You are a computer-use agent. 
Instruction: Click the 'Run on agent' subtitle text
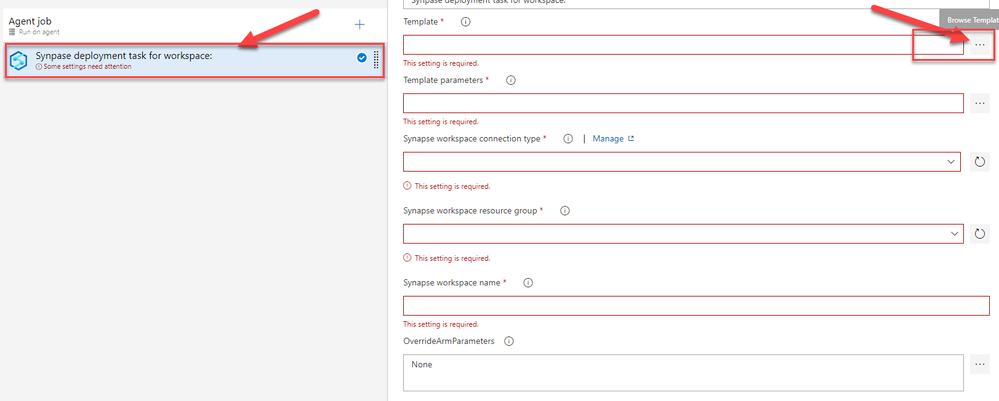click(x=40, y=32)
